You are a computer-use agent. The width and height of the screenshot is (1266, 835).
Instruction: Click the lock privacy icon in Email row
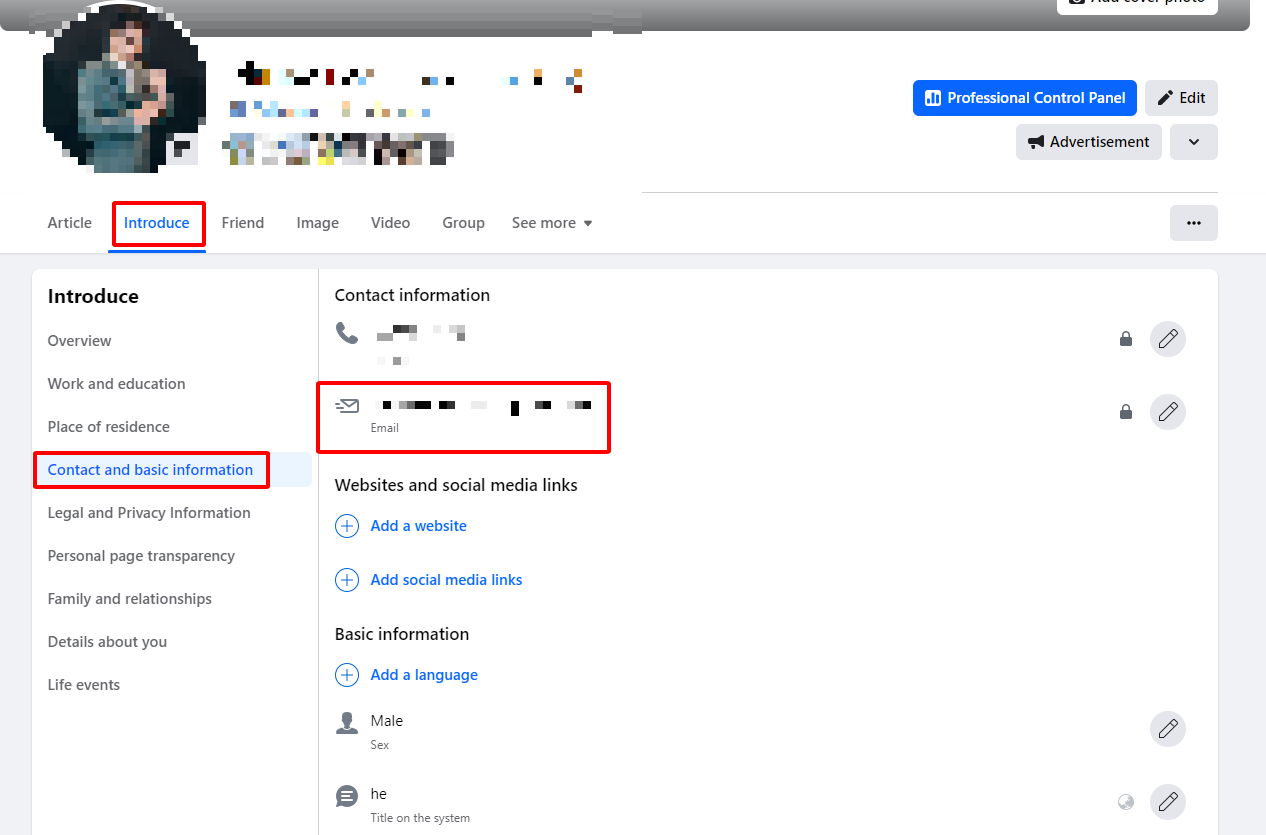(x=1126, y=411)
